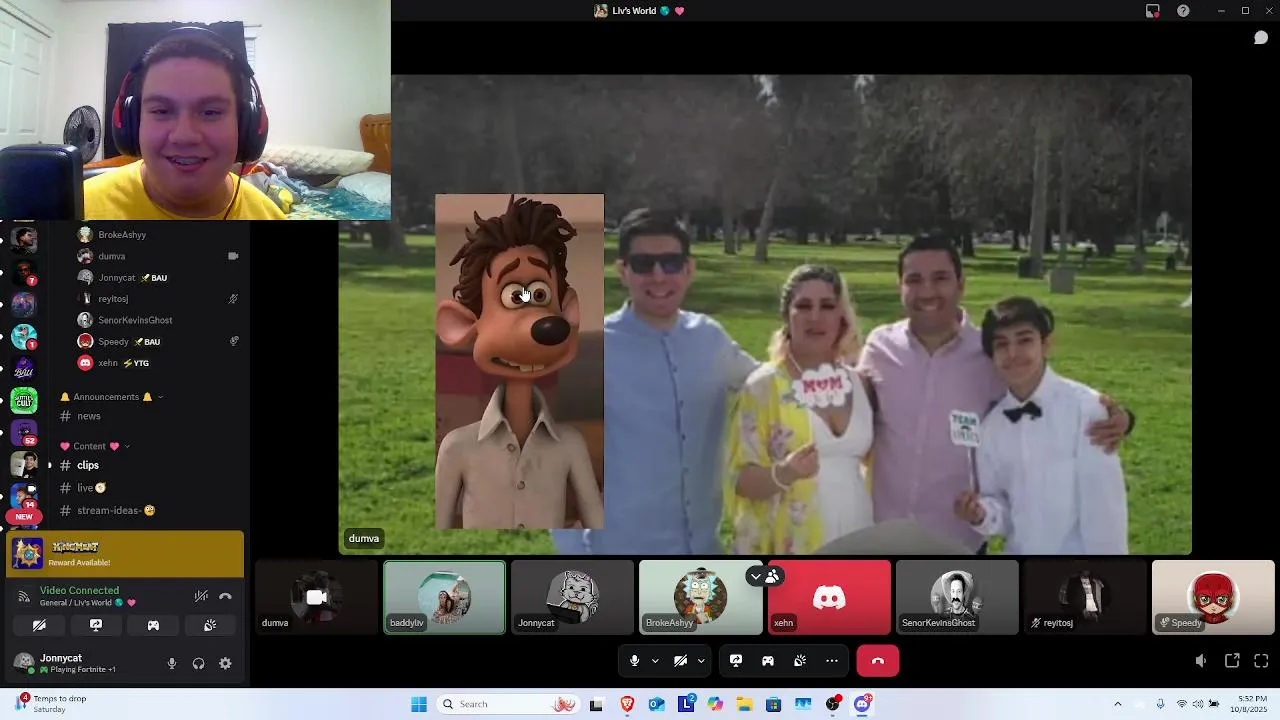Open inbox icon in title bar
Image resolution: width=1280 pixels, height=720 pixels.
(1153, 11)
